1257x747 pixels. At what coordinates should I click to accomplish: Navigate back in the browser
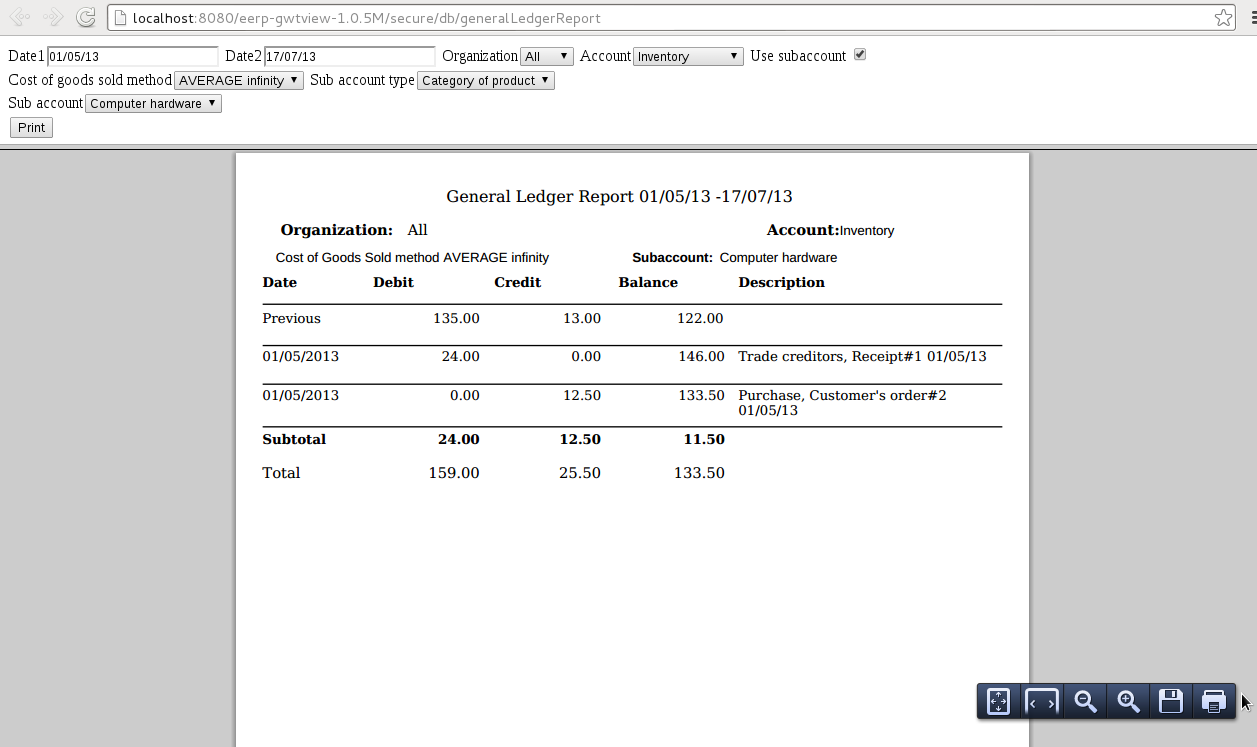click(20, 17)
